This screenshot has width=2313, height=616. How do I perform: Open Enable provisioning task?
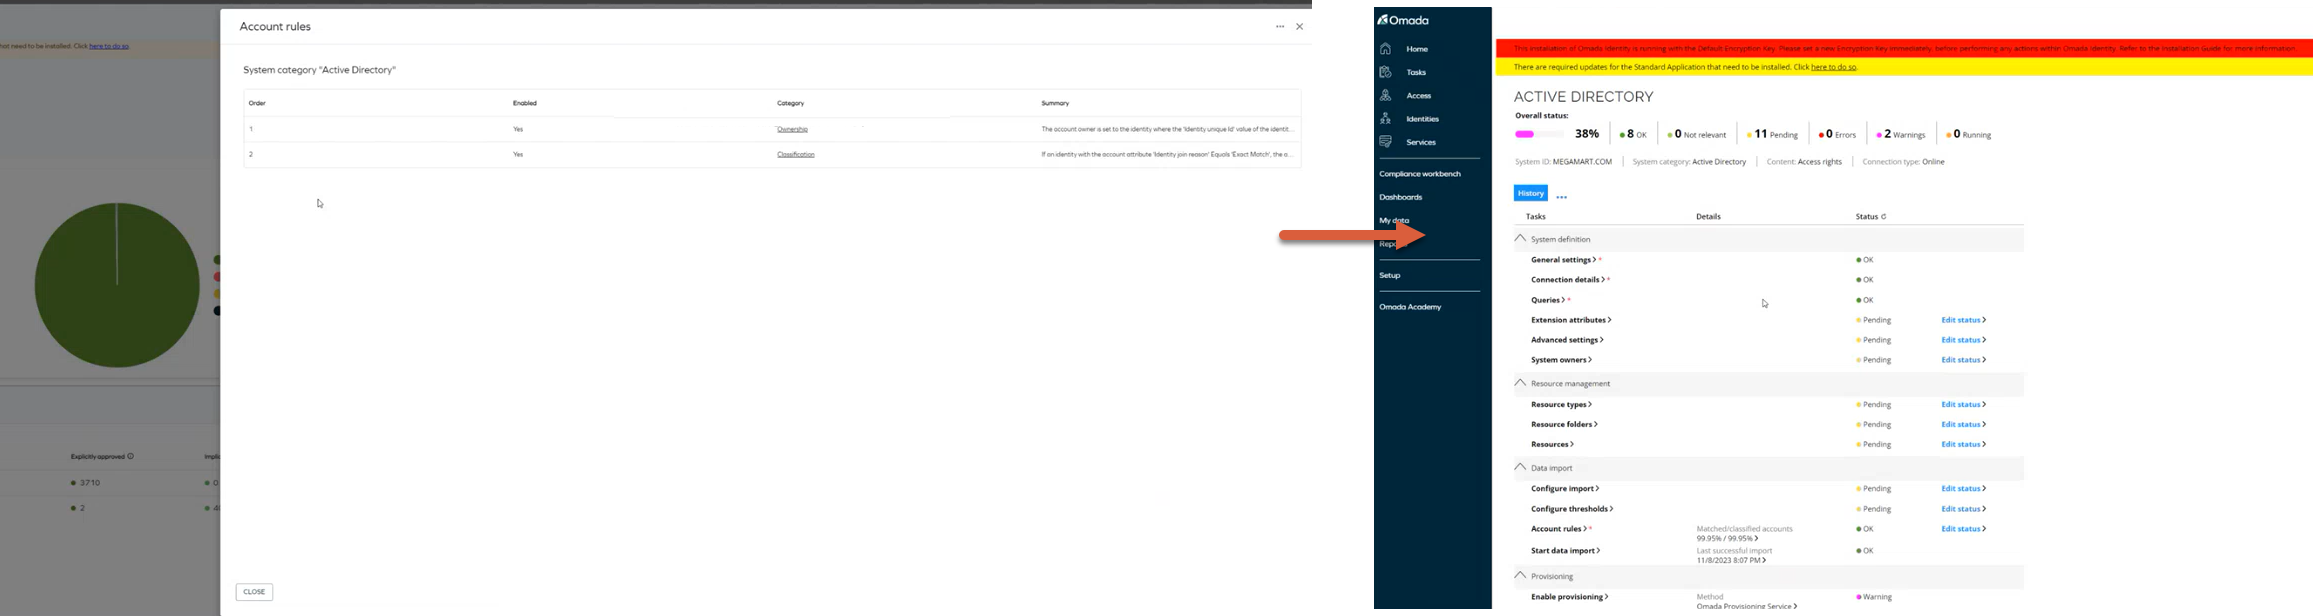point(1569,597)
